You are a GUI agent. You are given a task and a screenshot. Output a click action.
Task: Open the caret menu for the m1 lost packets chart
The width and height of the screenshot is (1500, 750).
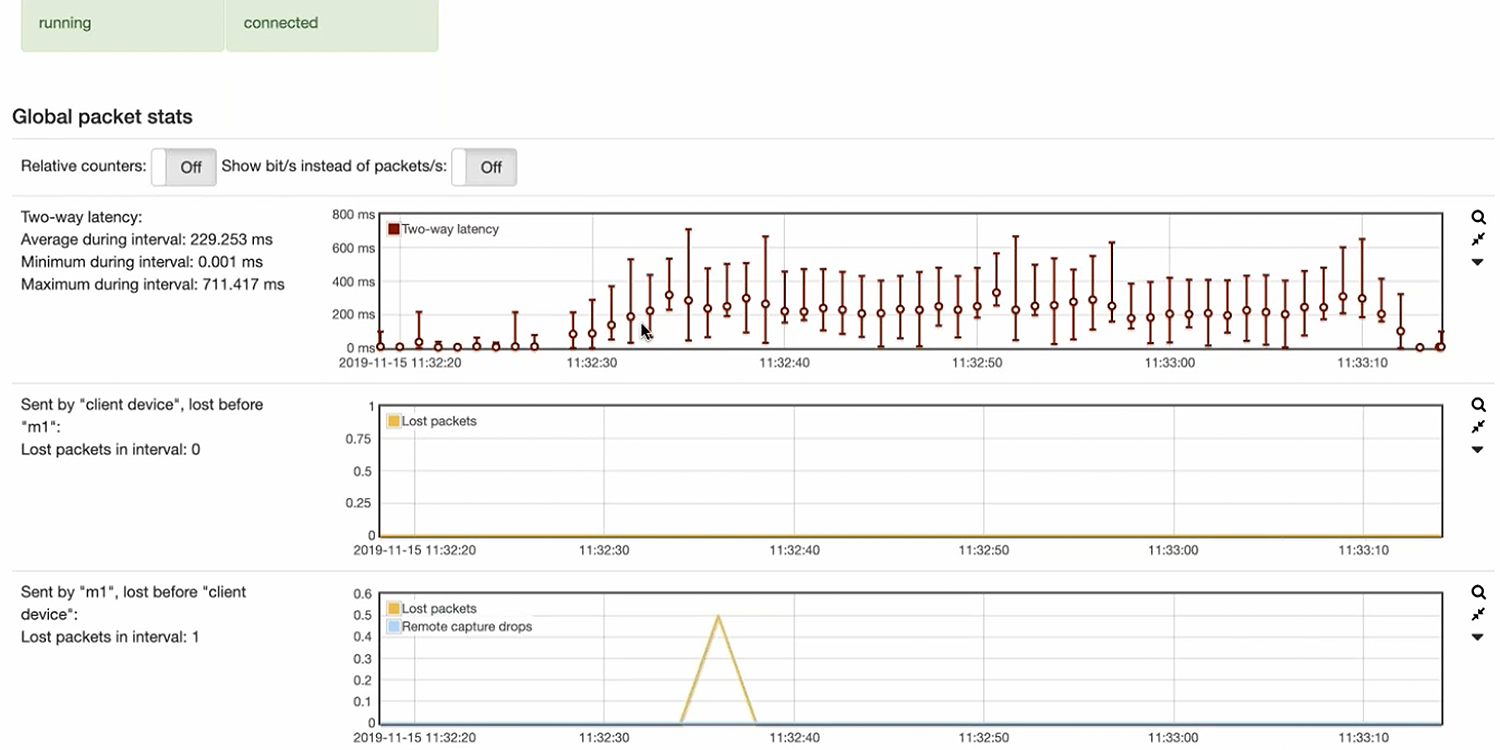tap(1478, 637)
